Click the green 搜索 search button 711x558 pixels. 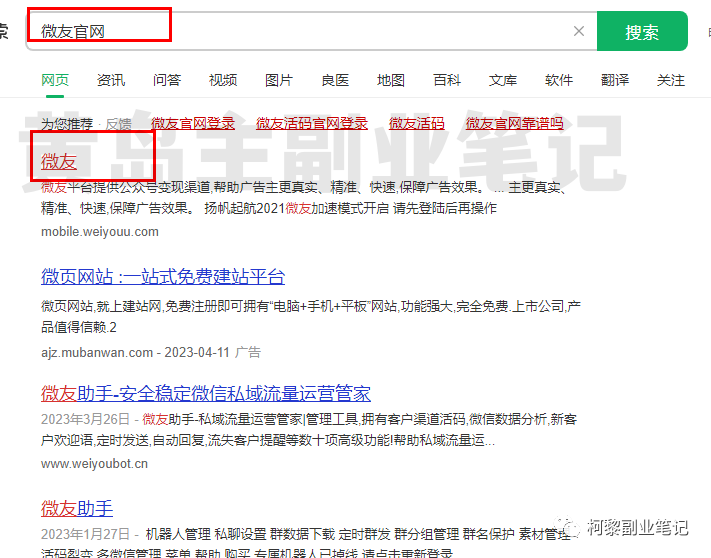[x=642, y=32]
